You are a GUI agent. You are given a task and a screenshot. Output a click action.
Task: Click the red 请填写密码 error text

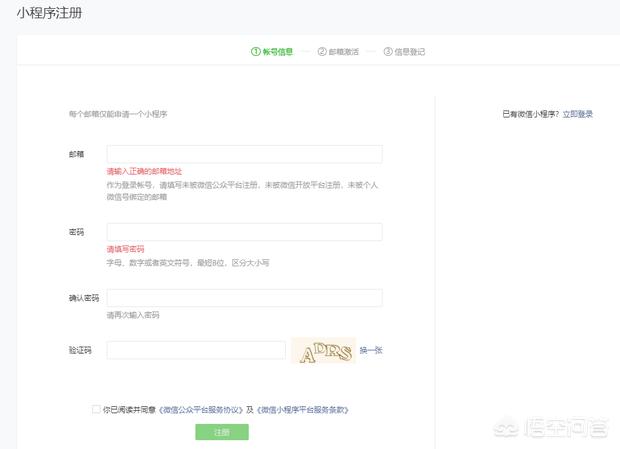[x=125, y=249]
